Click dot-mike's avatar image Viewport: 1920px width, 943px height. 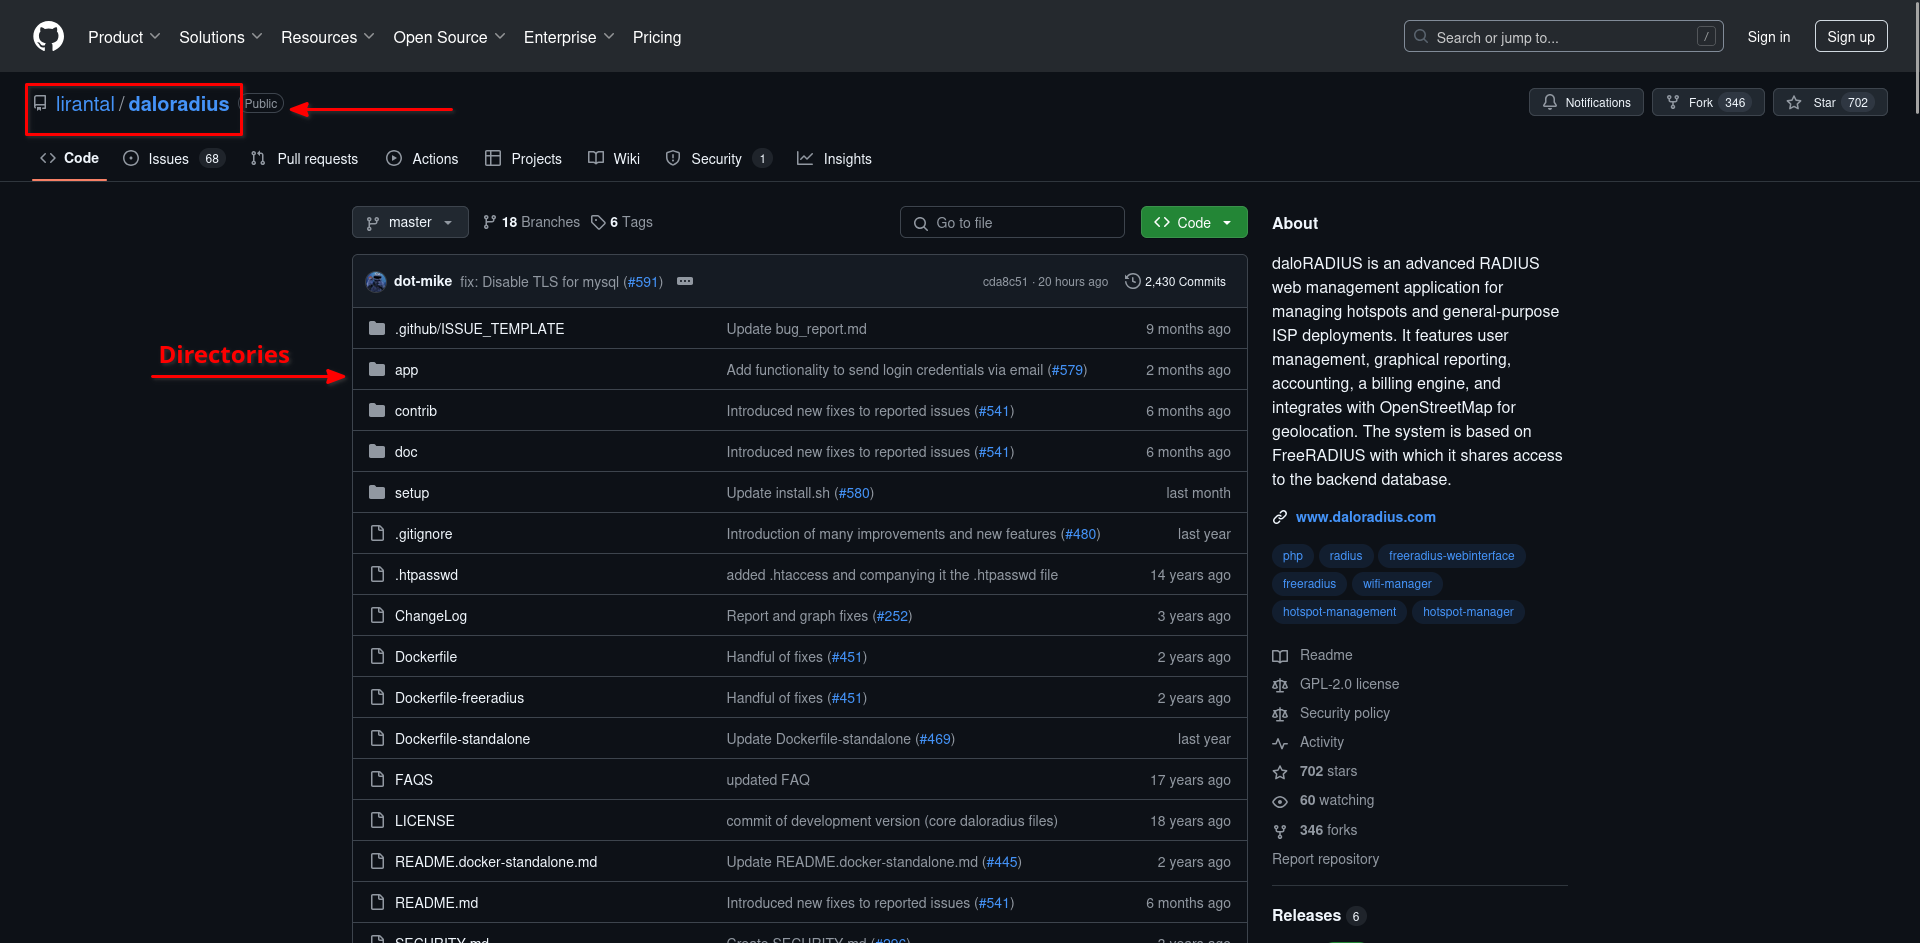[x=376, y=282]
